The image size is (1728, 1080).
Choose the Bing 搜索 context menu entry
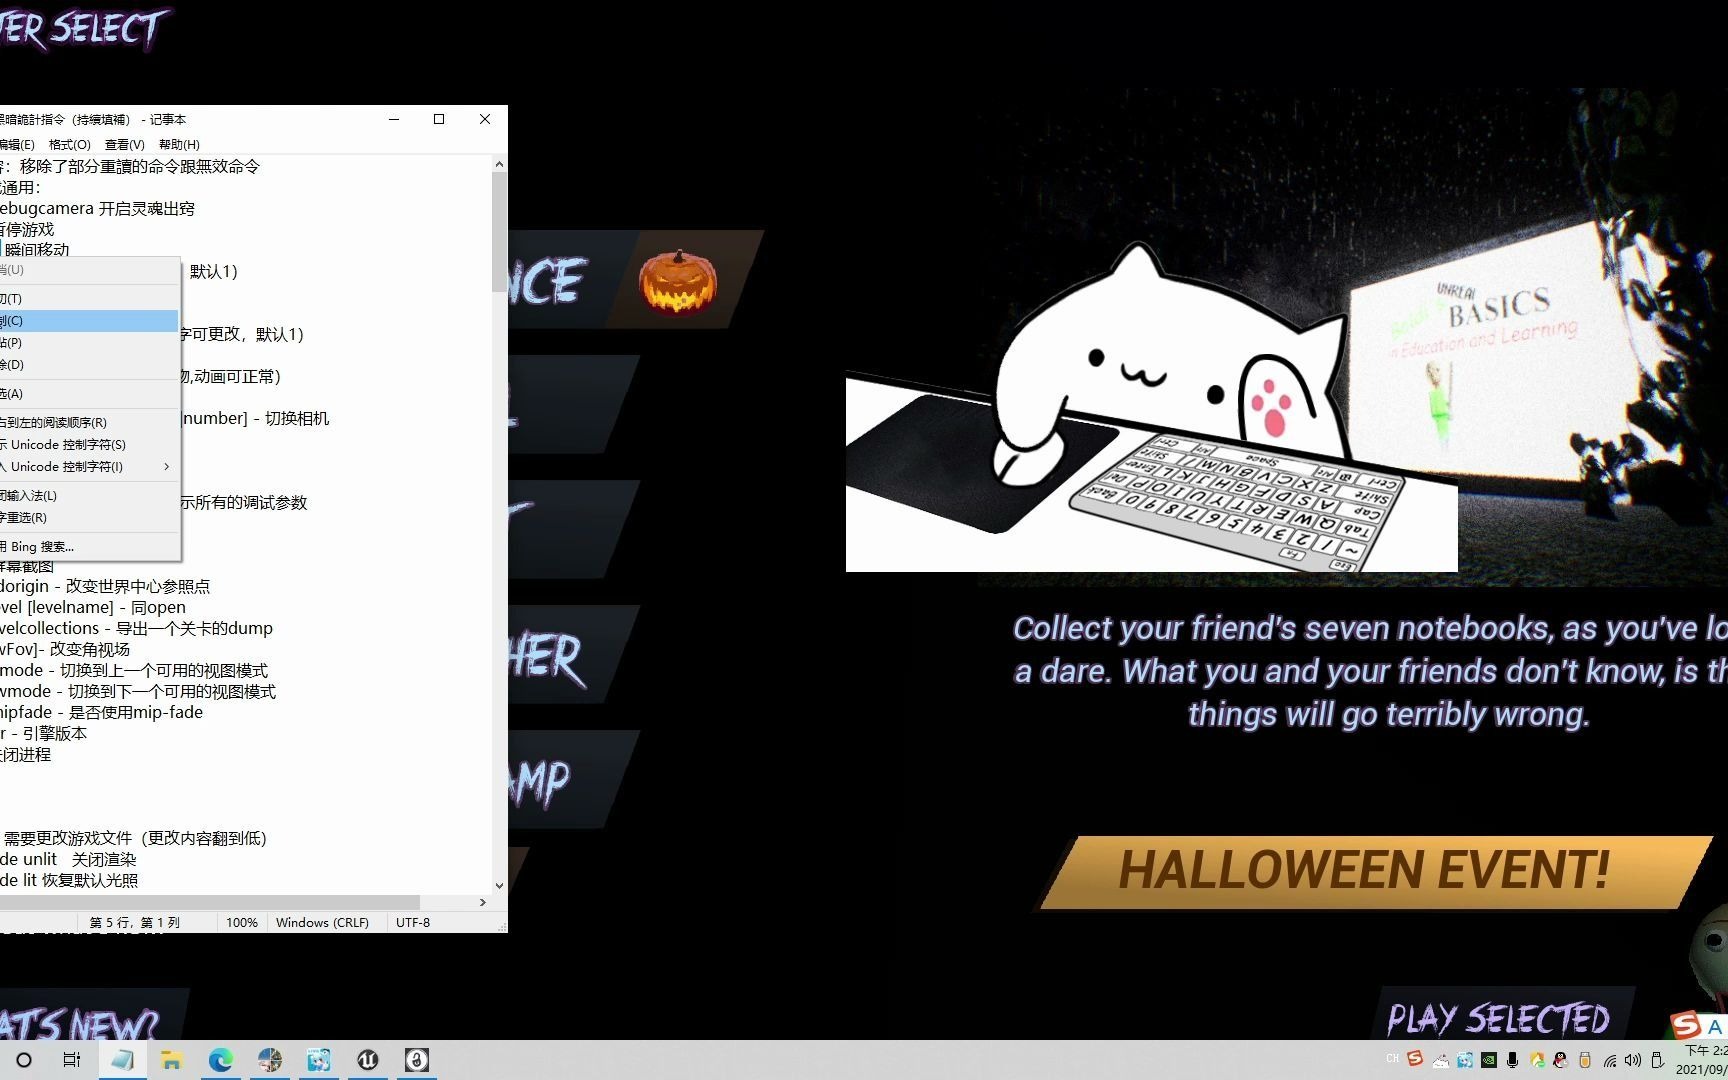click(x=89, y=546)
